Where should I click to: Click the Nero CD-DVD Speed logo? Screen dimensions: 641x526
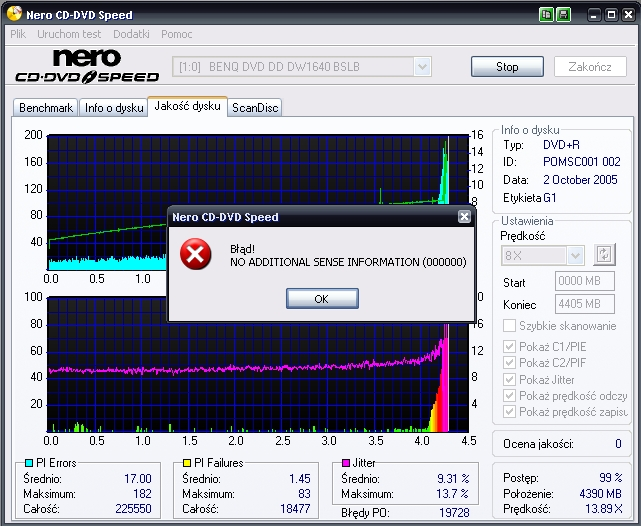(x=87, y=67)
